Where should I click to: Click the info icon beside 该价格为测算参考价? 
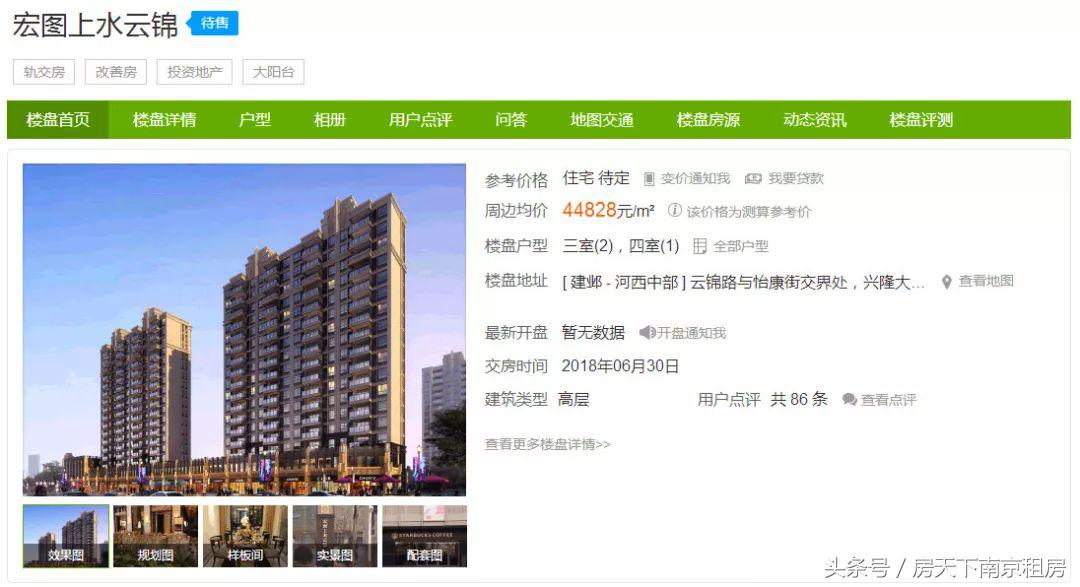coord(674,210)
